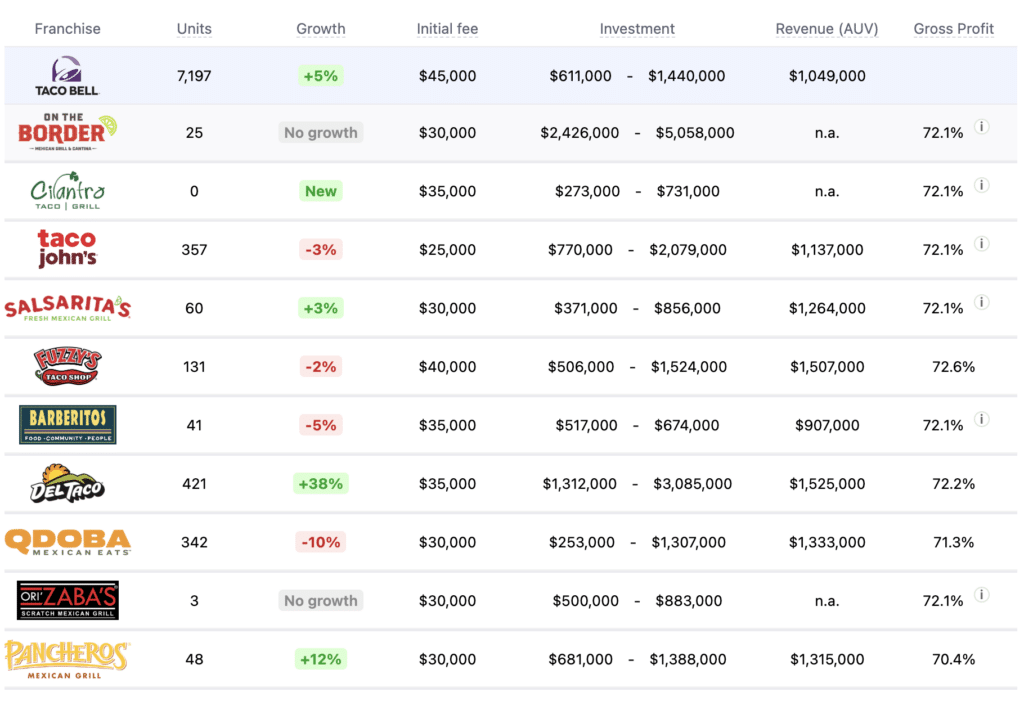Click the Del Taco logo
1024x701 pixels.
click(67, 484)
